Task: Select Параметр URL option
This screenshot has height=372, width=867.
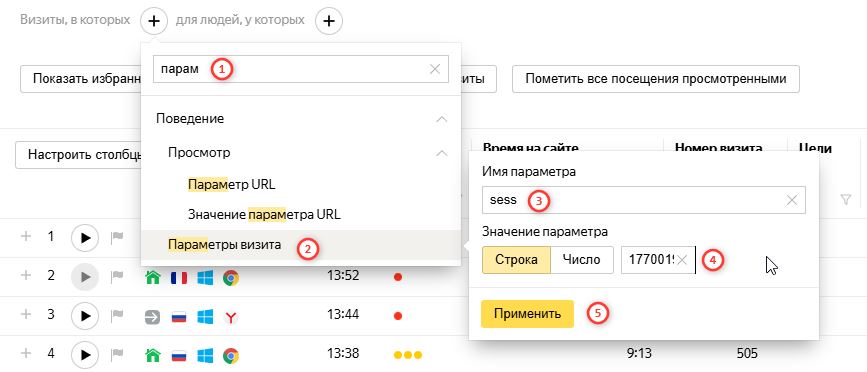Action: pos(232,184)
